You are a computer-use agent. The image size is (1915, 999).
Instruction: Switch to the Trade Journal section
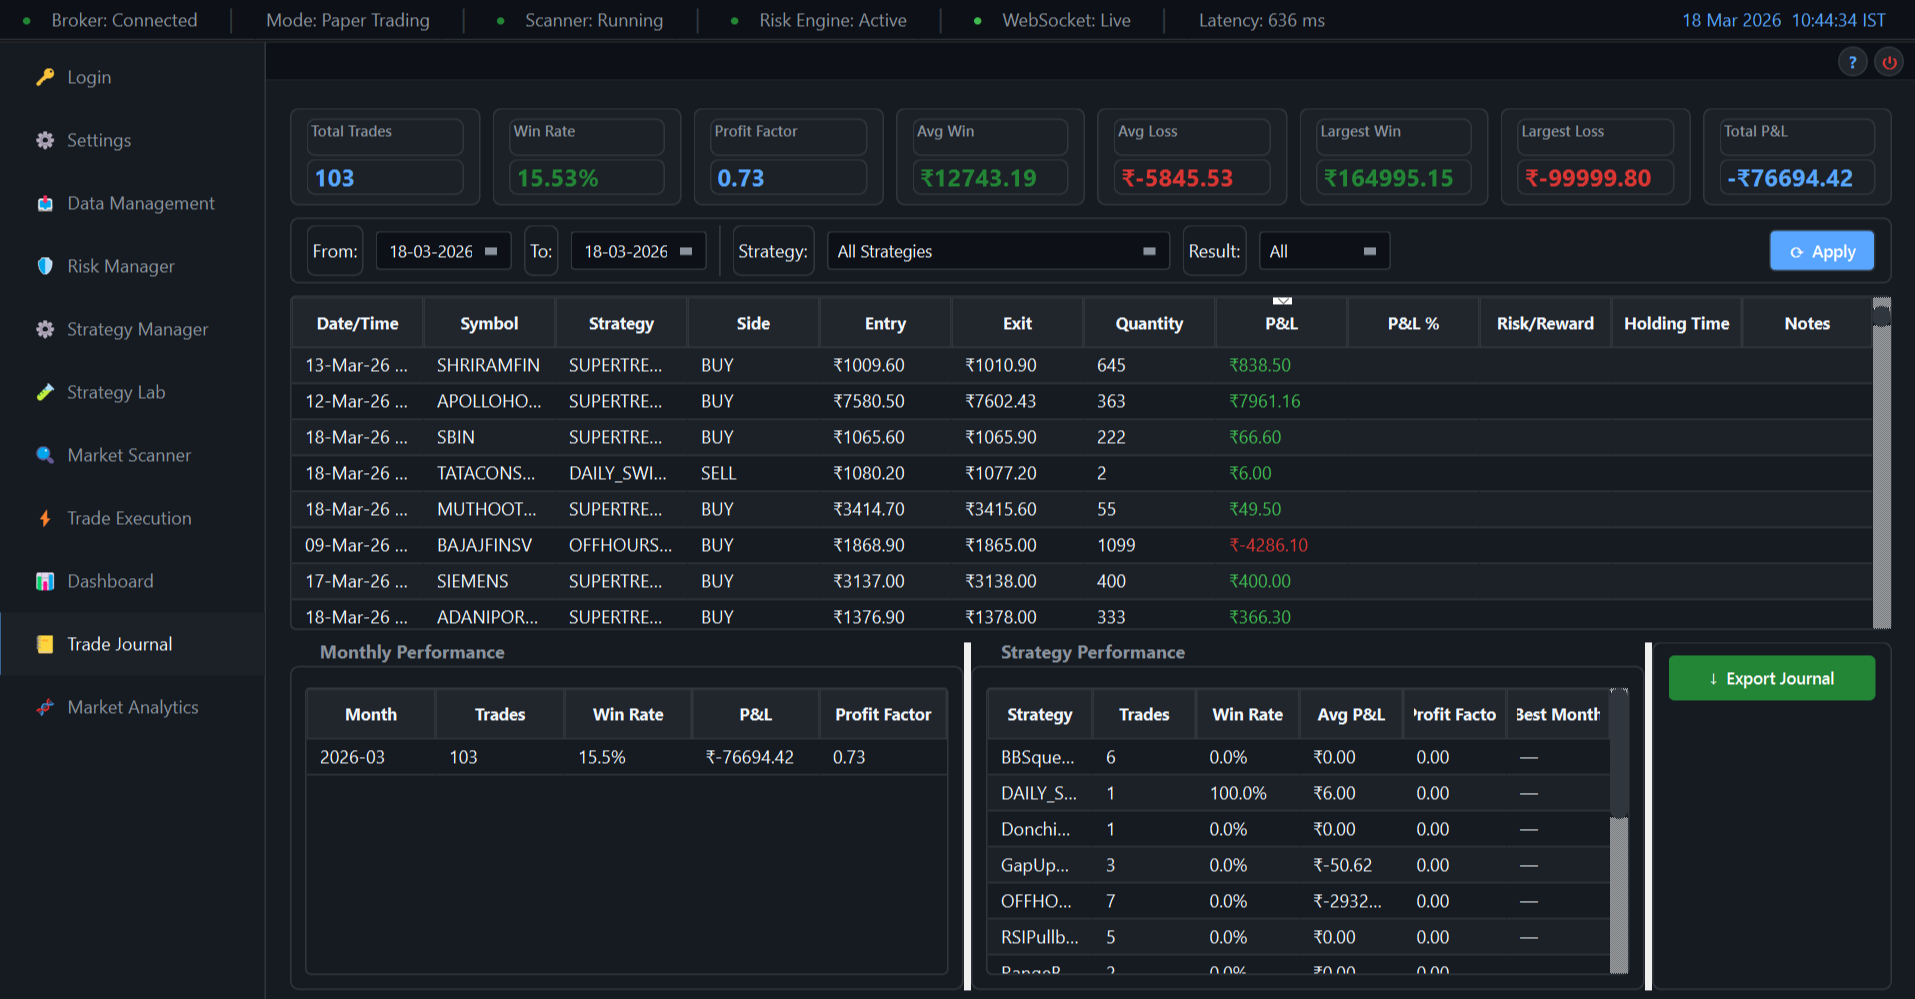[118, 644]
